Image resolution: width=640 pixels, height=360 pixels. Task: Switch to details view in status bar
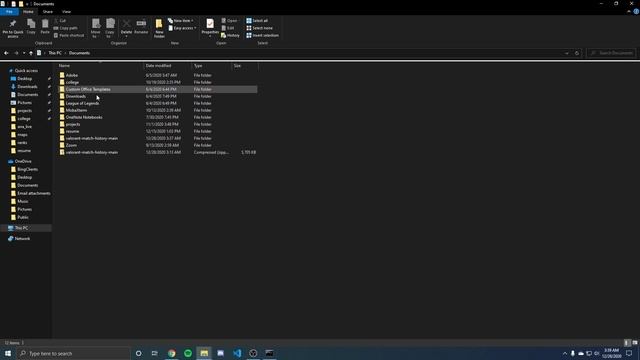(627, 343)
